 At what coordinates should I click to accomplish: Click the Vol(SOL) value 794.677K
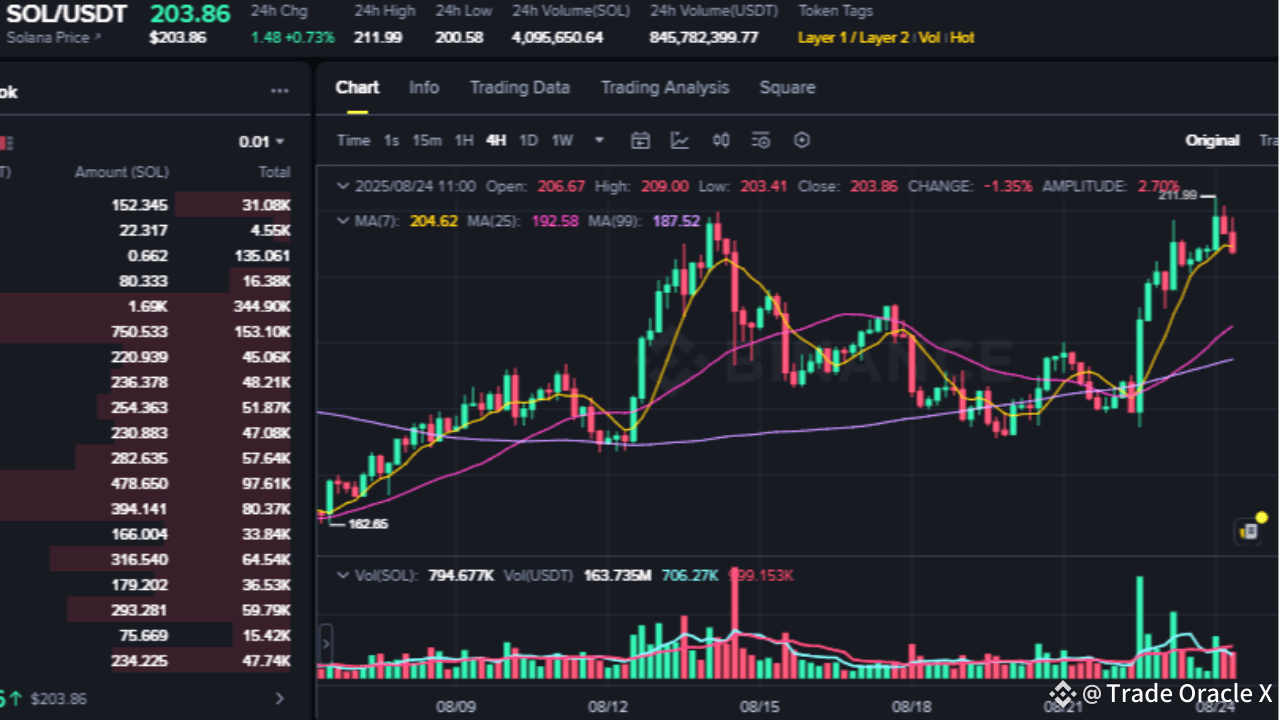[x=461, y=576]
